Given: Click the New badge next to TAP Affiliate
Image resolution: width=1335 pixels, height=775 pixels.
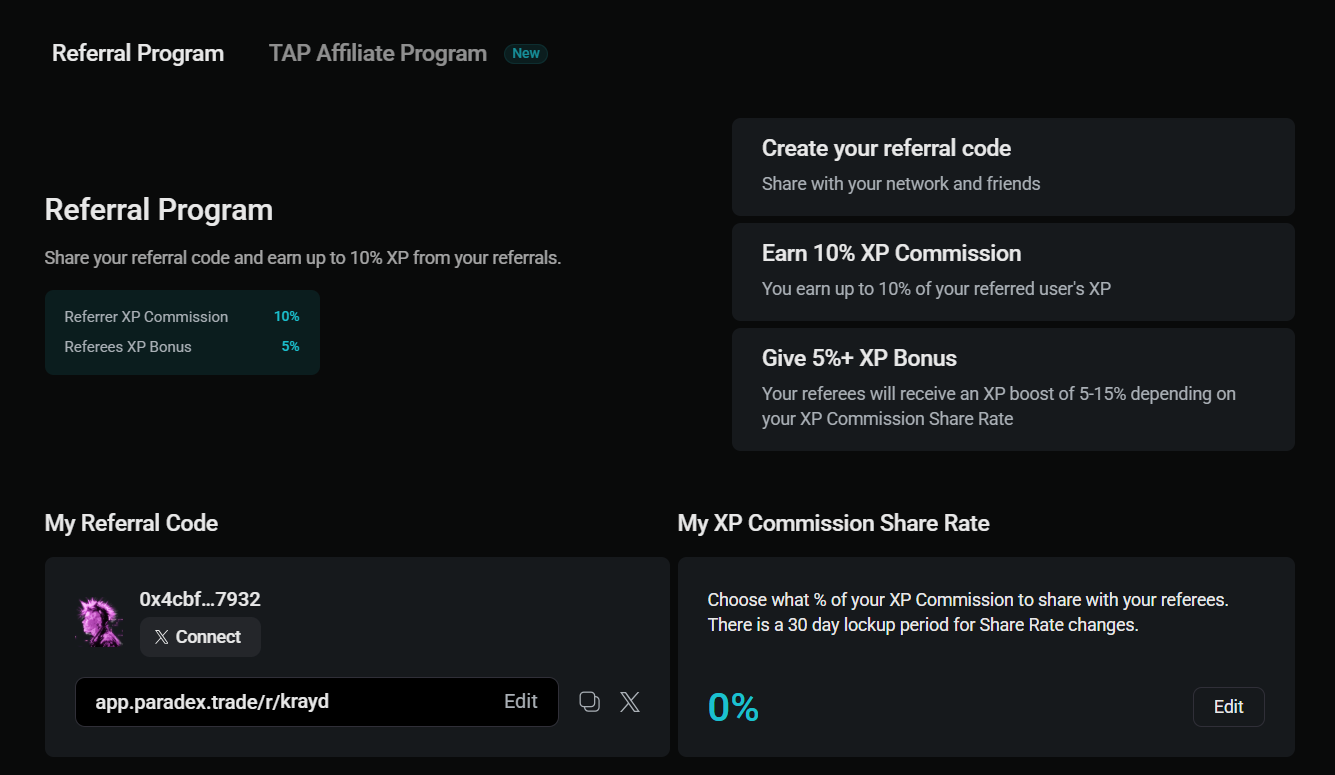Looking at the screenshot, I should (526, 53).
